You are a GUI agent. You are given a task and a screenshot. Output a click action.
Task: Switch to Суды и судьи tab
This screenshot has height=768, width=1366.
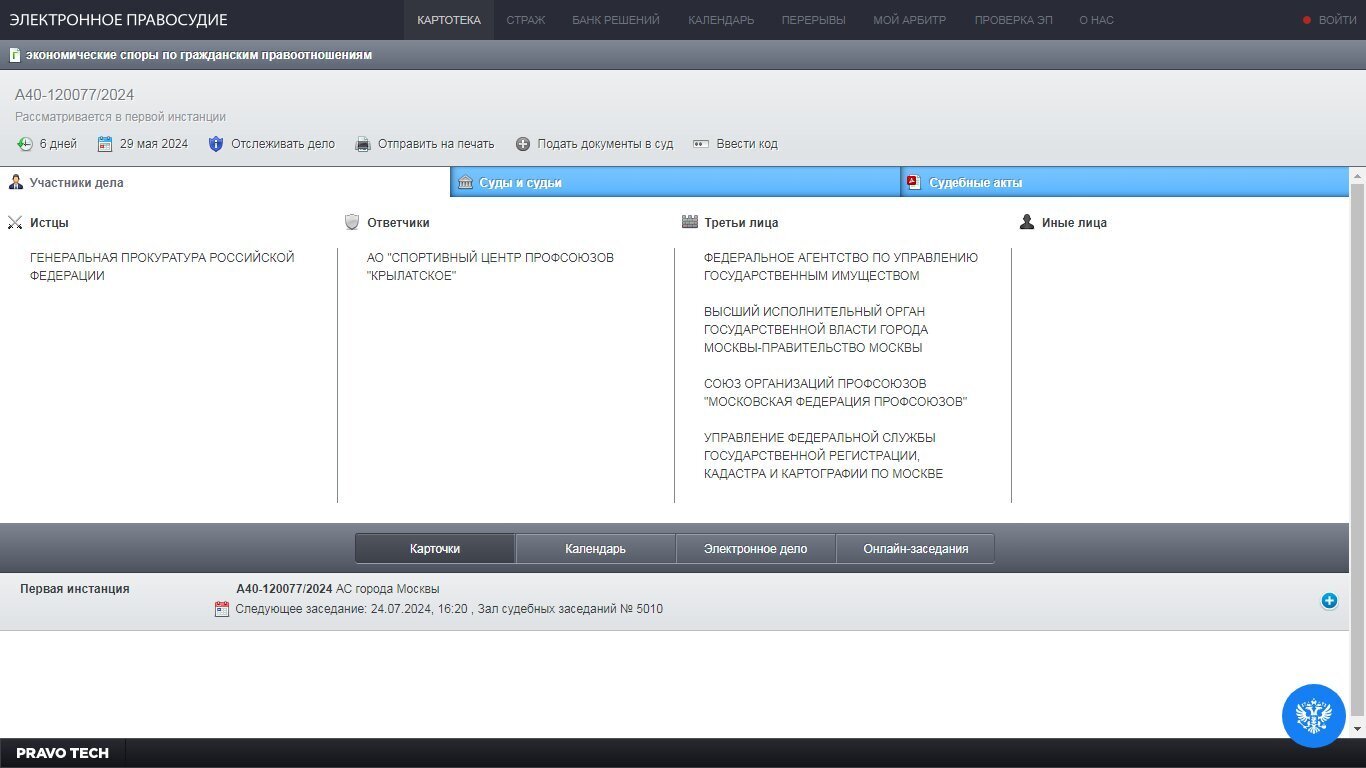pyautogui.click(x=520, y=183)
